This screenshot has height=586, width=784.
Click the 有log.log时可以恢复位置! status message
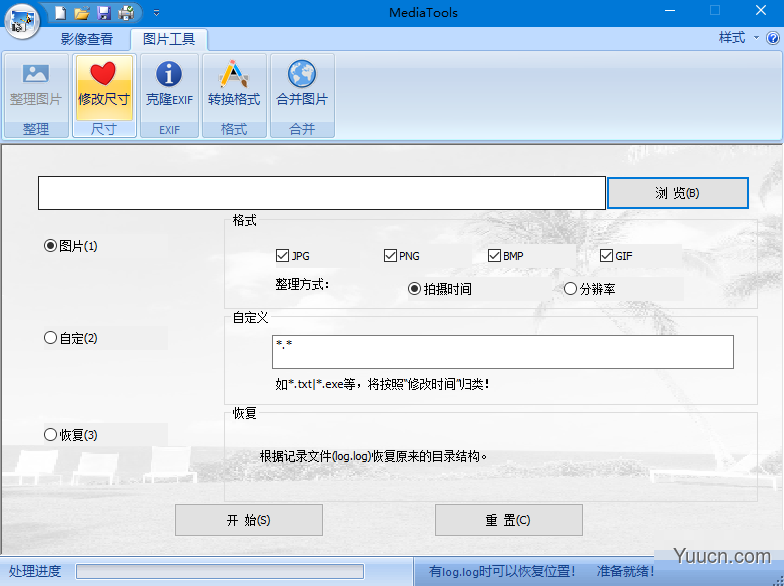pos(502,572)
